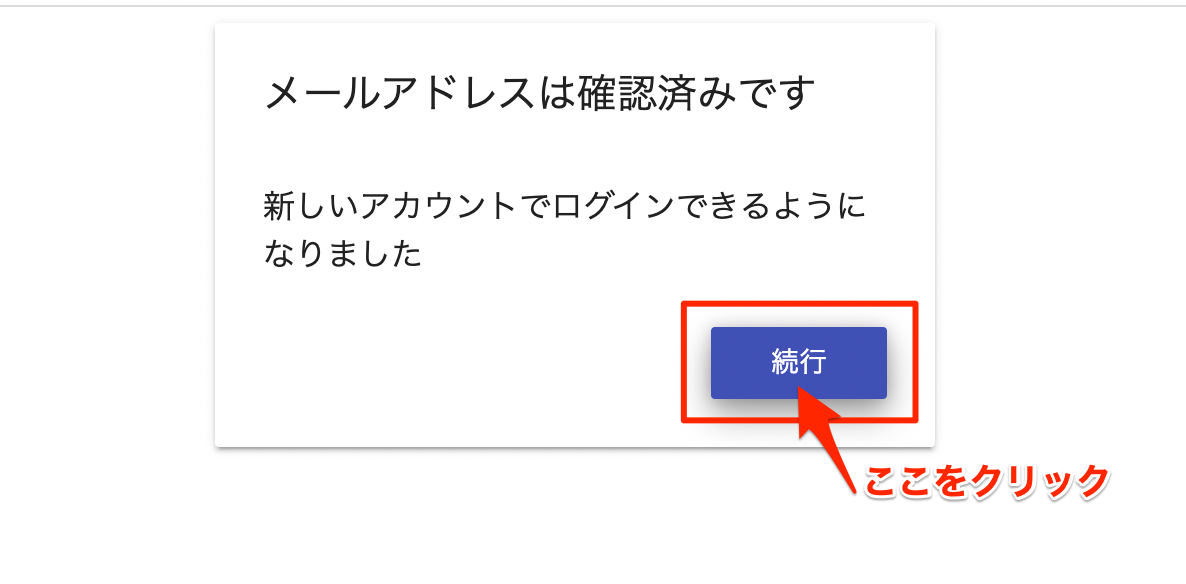Image resolution: width=1186 pixels, height=584 pixels.
Task: Click the blank dialog area left of 続行
Action: coord(454,363)
